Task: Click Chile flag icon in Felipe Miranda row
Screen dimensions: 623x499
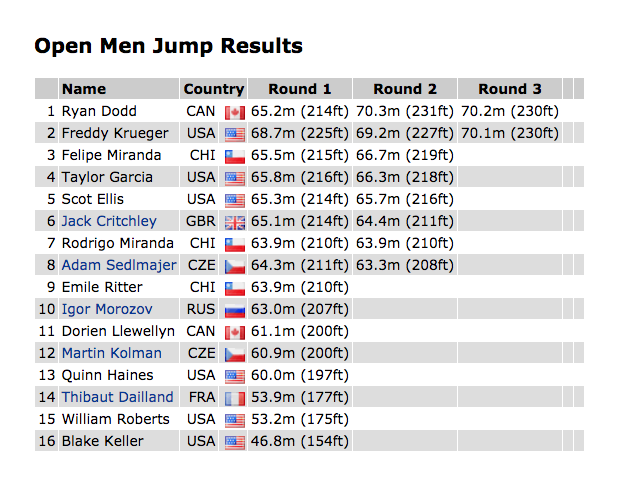Action: point(235,156)
